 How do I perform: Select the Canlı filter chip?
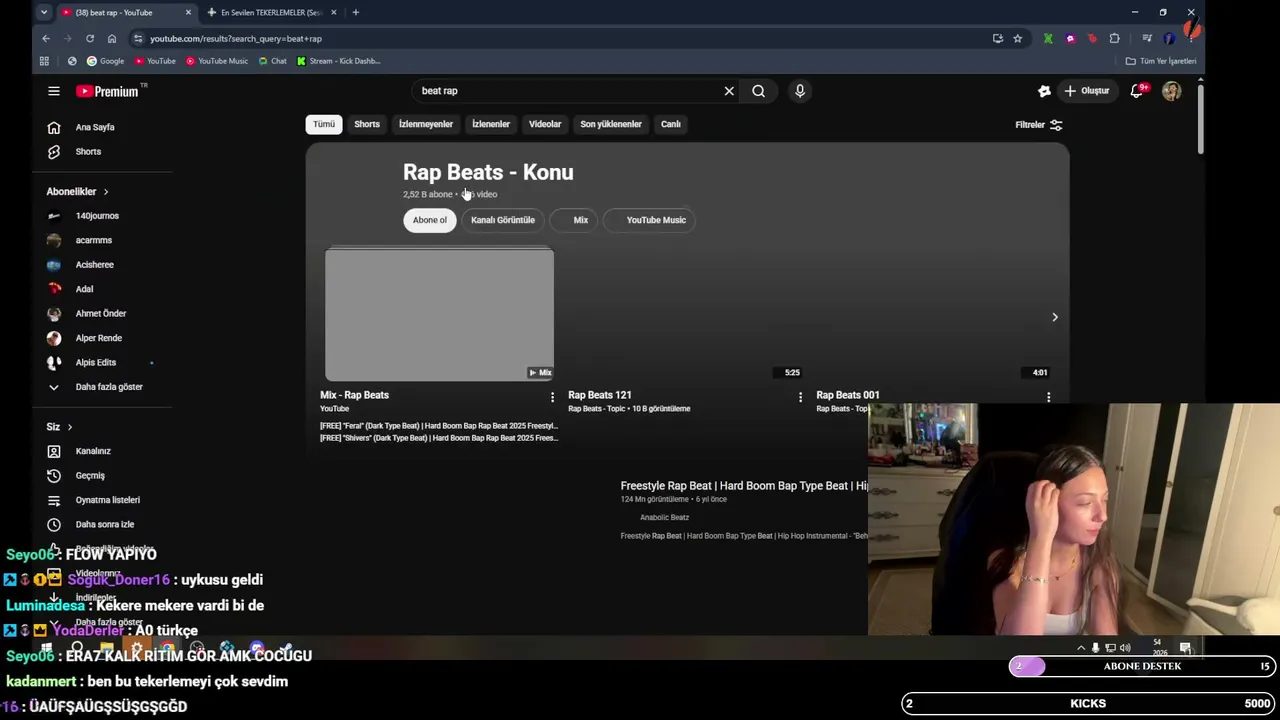671,124
